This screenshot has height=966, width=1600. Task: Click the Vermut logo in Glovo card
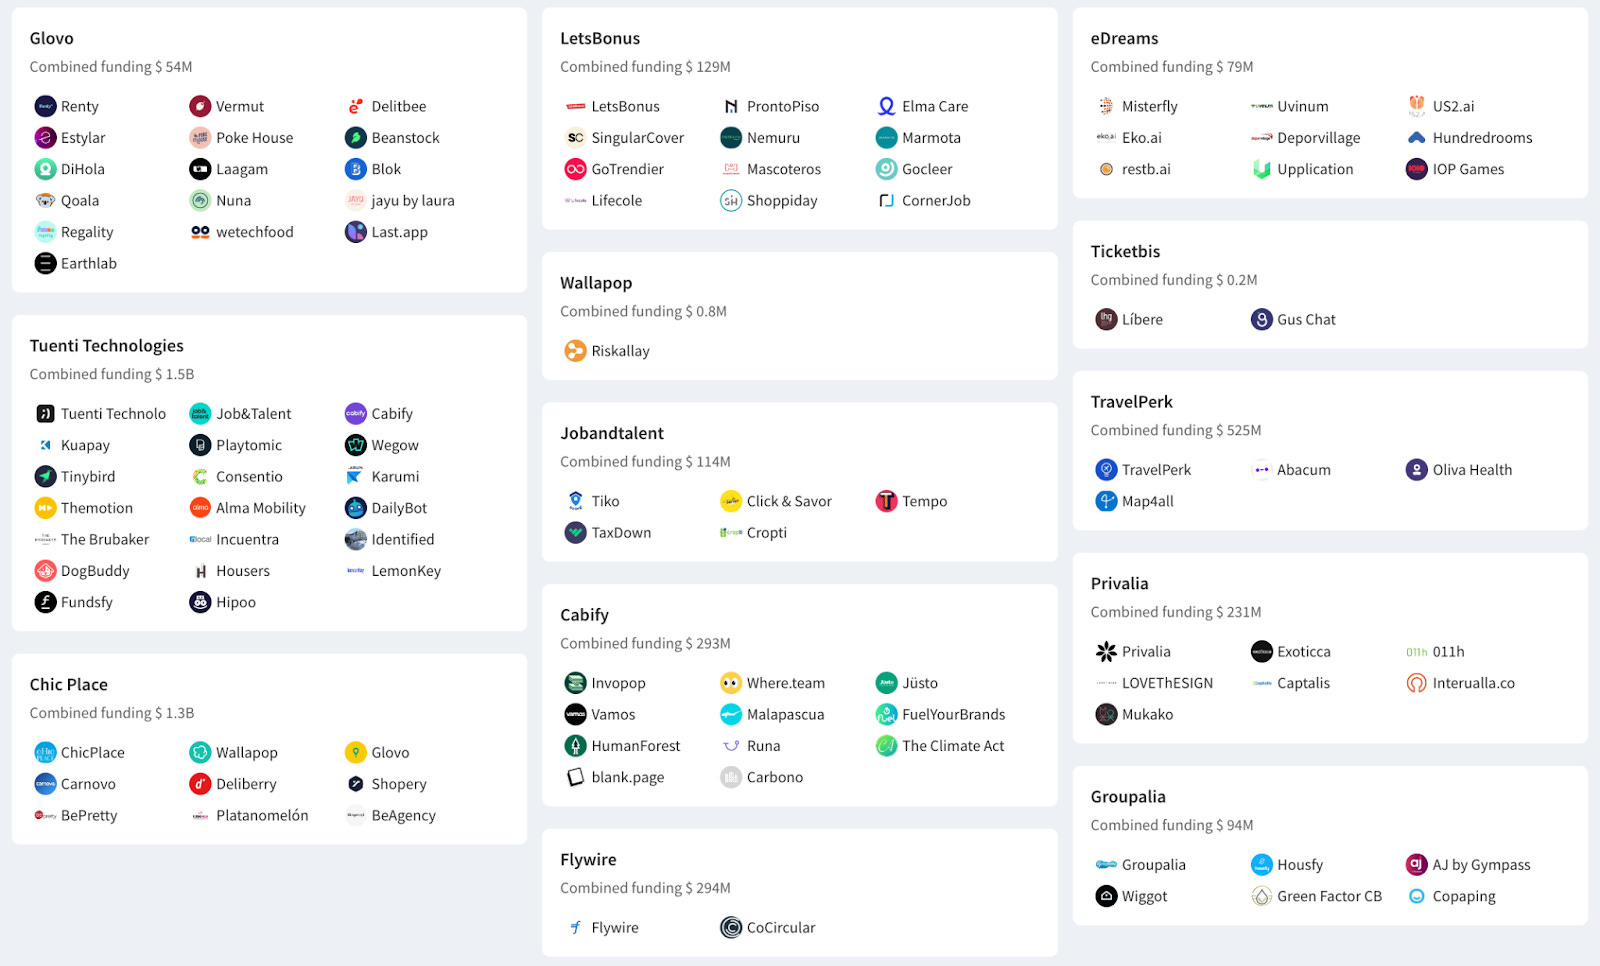[200, 107]
